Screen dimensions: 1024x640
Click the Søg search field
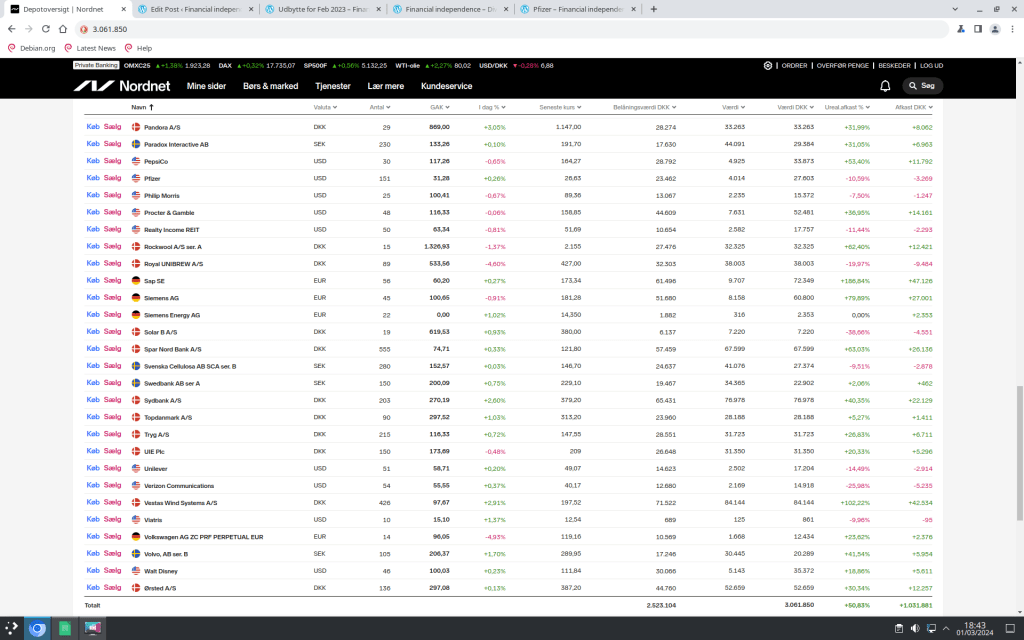click(922, 86)
